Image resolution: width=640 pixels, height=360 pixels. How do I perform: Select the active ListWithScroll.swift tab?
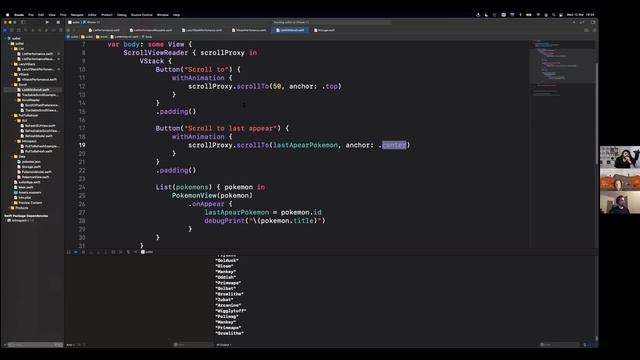[x=290, y=30]
